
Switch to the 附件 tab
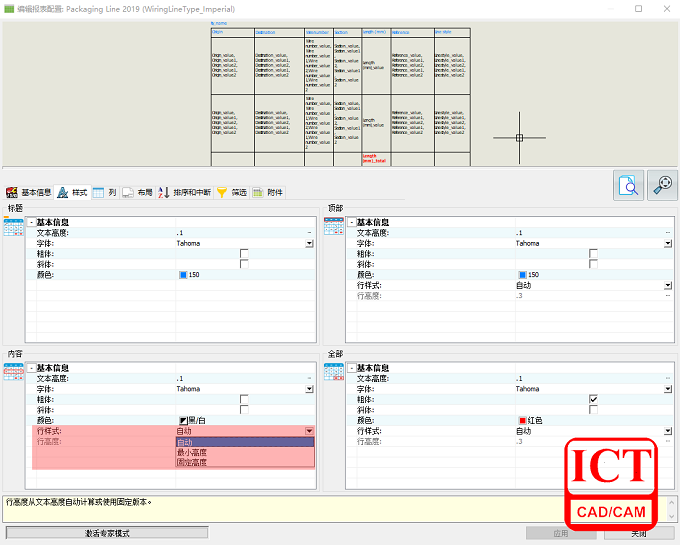268,193
